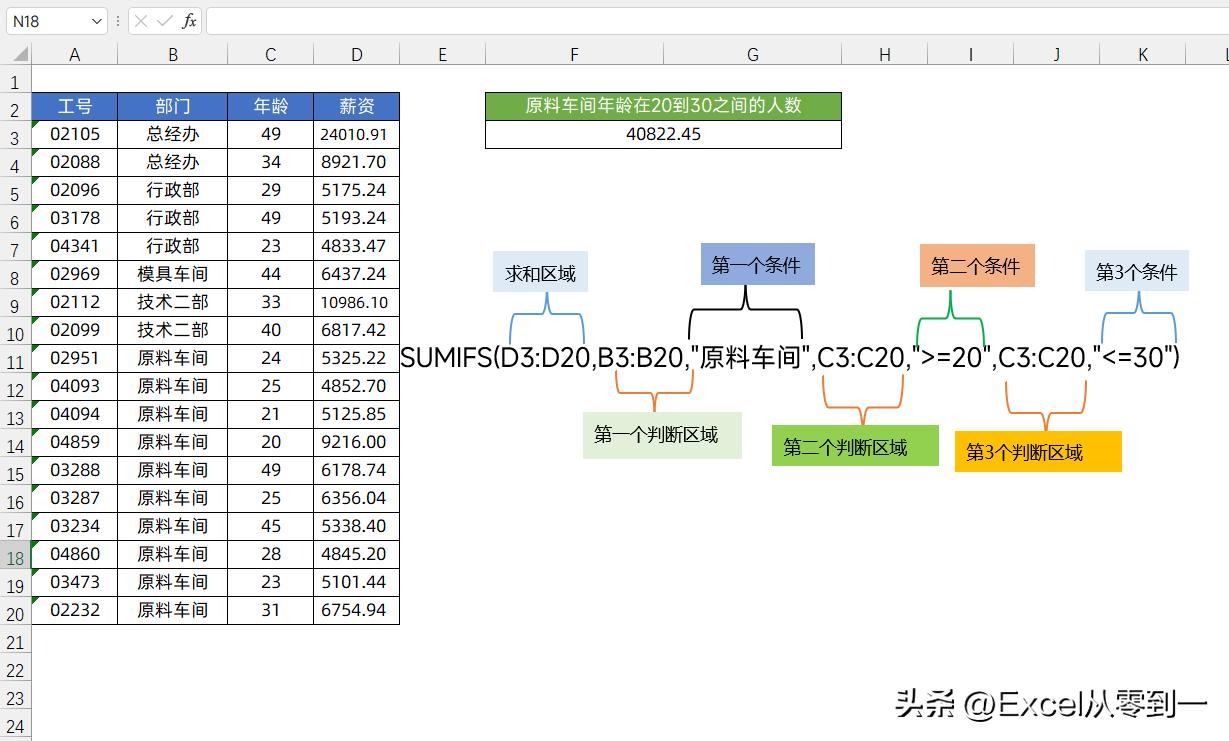Click the cell showing 40822.45
Screen dimensions: 1229x741
[x=663, y=133]
